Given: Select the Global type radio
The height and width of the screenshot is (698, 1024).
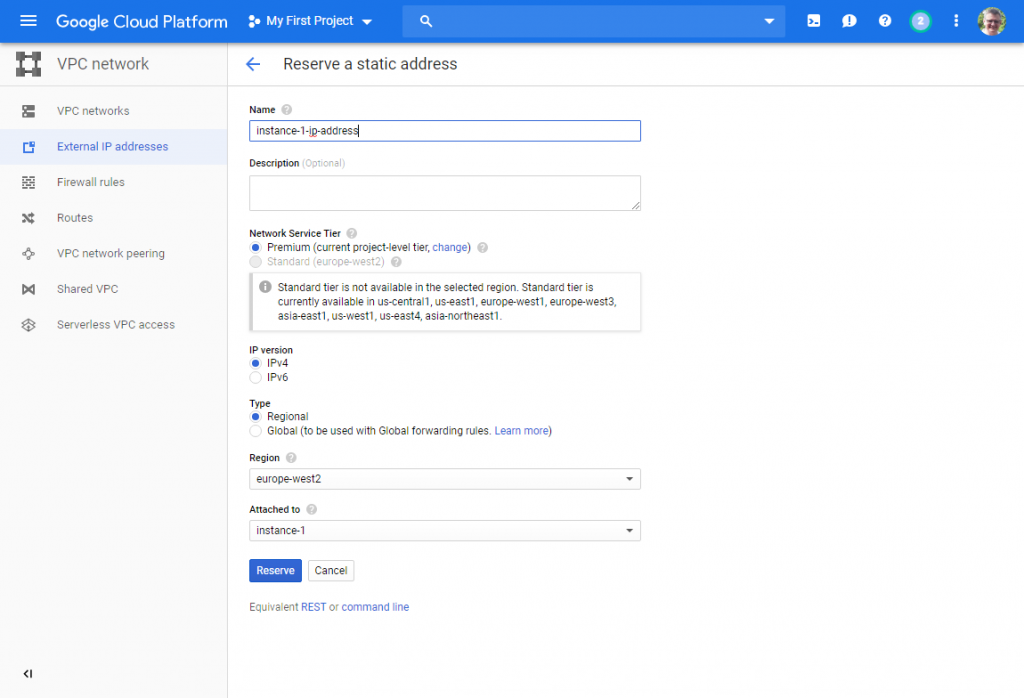Looking at the screenshot, I should (x=255, y=431).
